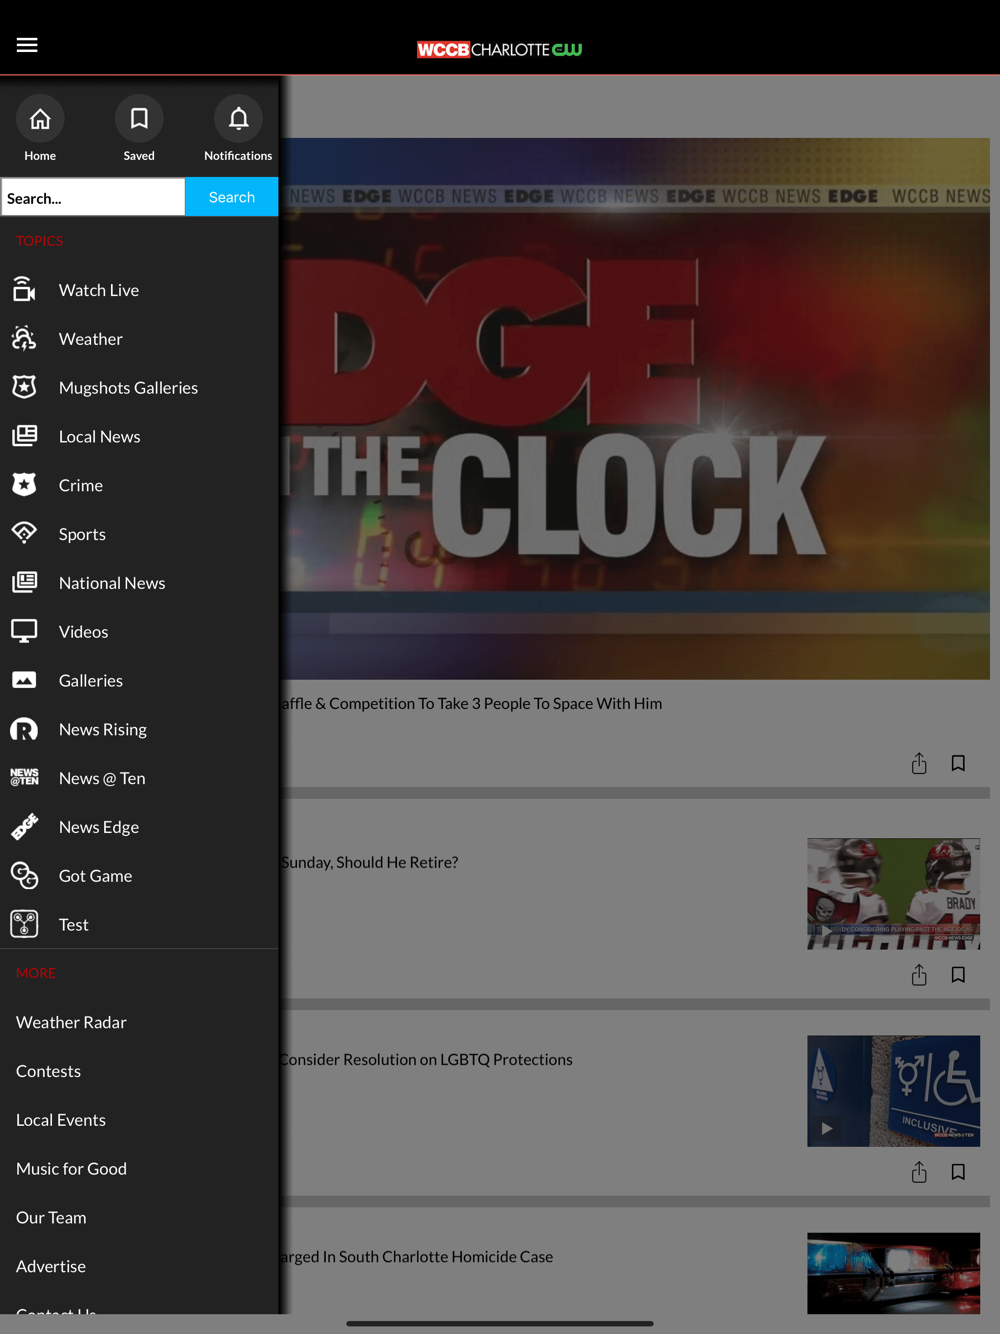Viewport: 1000px width, 1334px height.
Task: Share the space raffle story
Action: point(919,764)
